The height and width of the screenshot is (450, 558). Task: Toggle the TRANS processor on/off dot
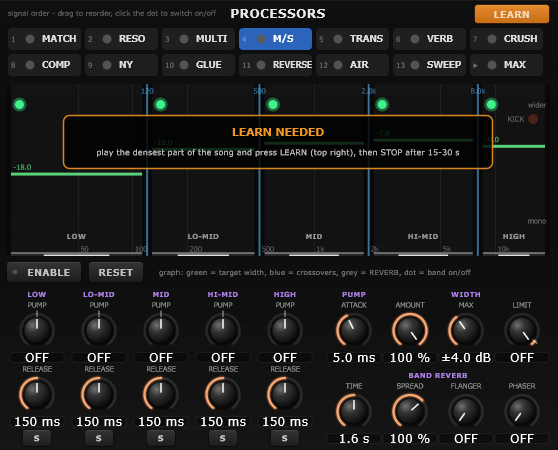click(338, 39)
